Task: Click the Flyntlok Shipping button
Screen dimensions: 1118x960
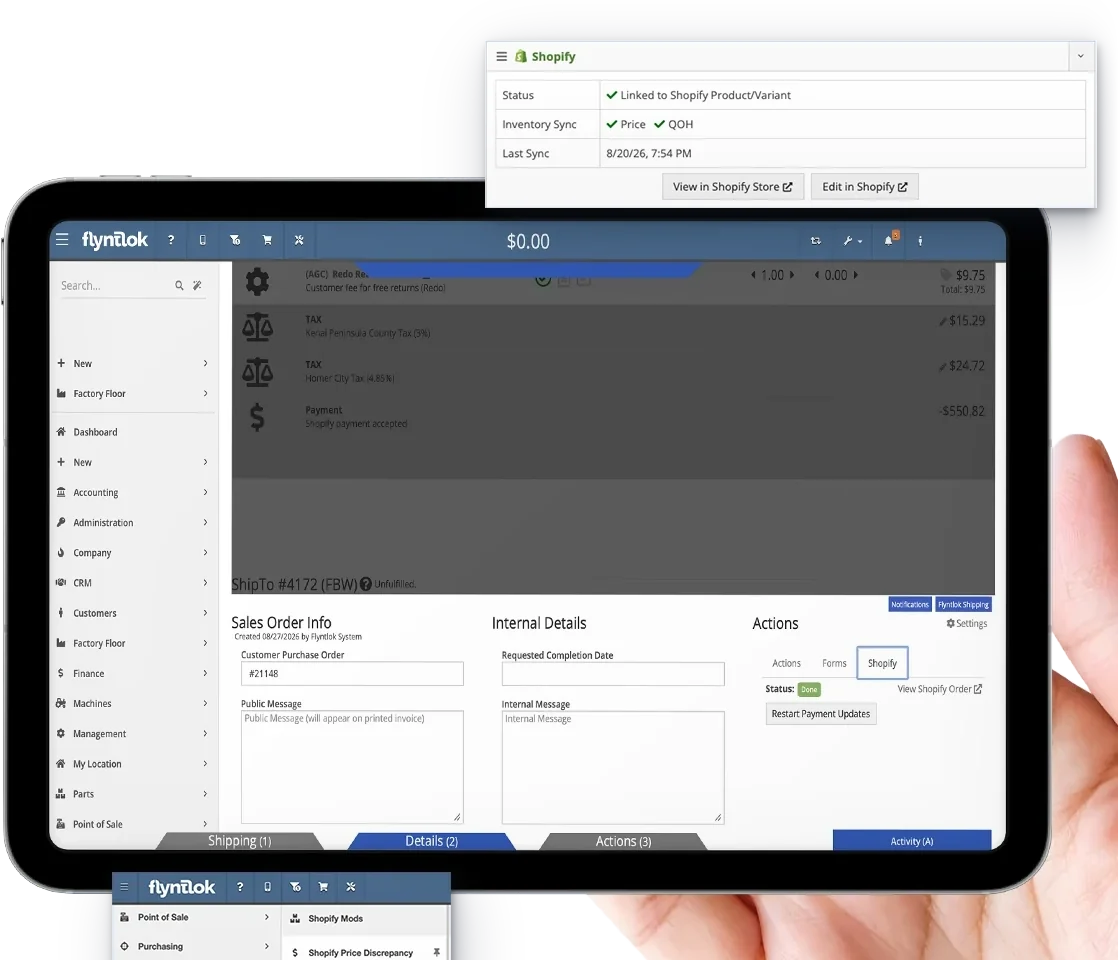Action: [x=963, y=604]
